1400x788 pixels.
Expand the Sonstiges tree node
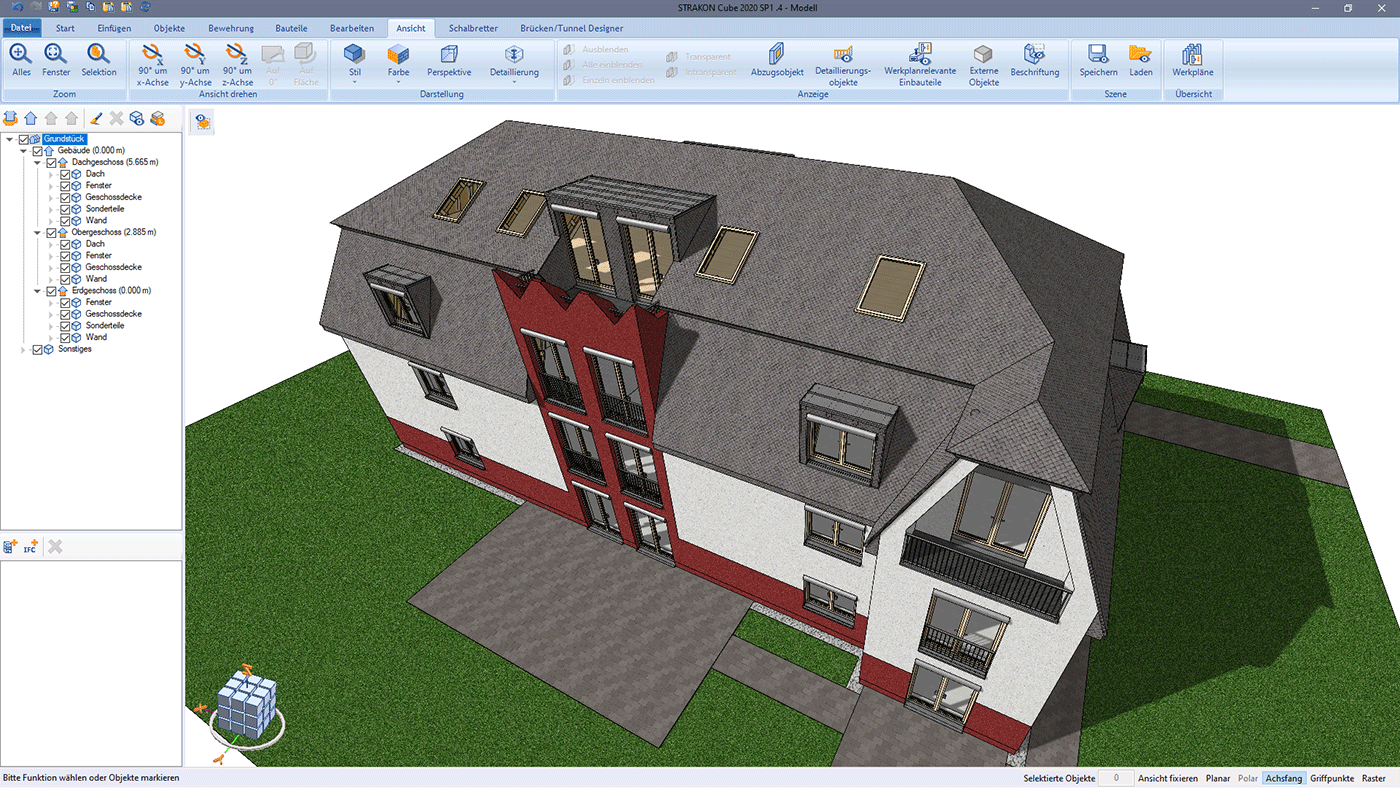pos(24,350)
